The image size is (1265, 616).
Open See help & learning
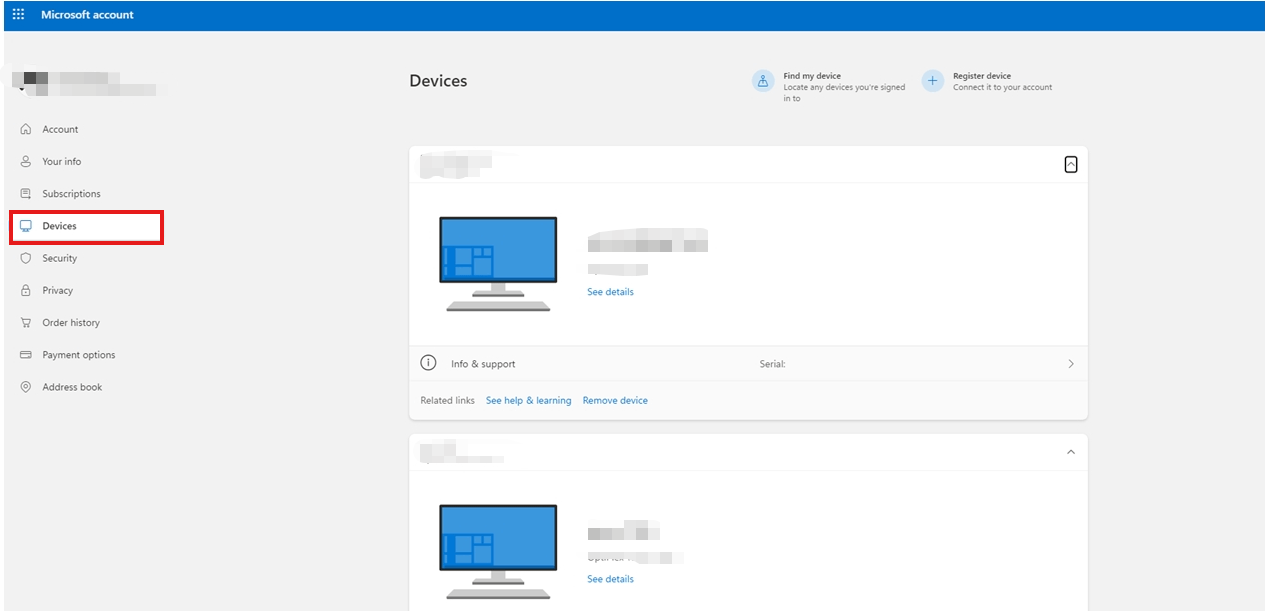pyautogui.click(x=528, y=400)
